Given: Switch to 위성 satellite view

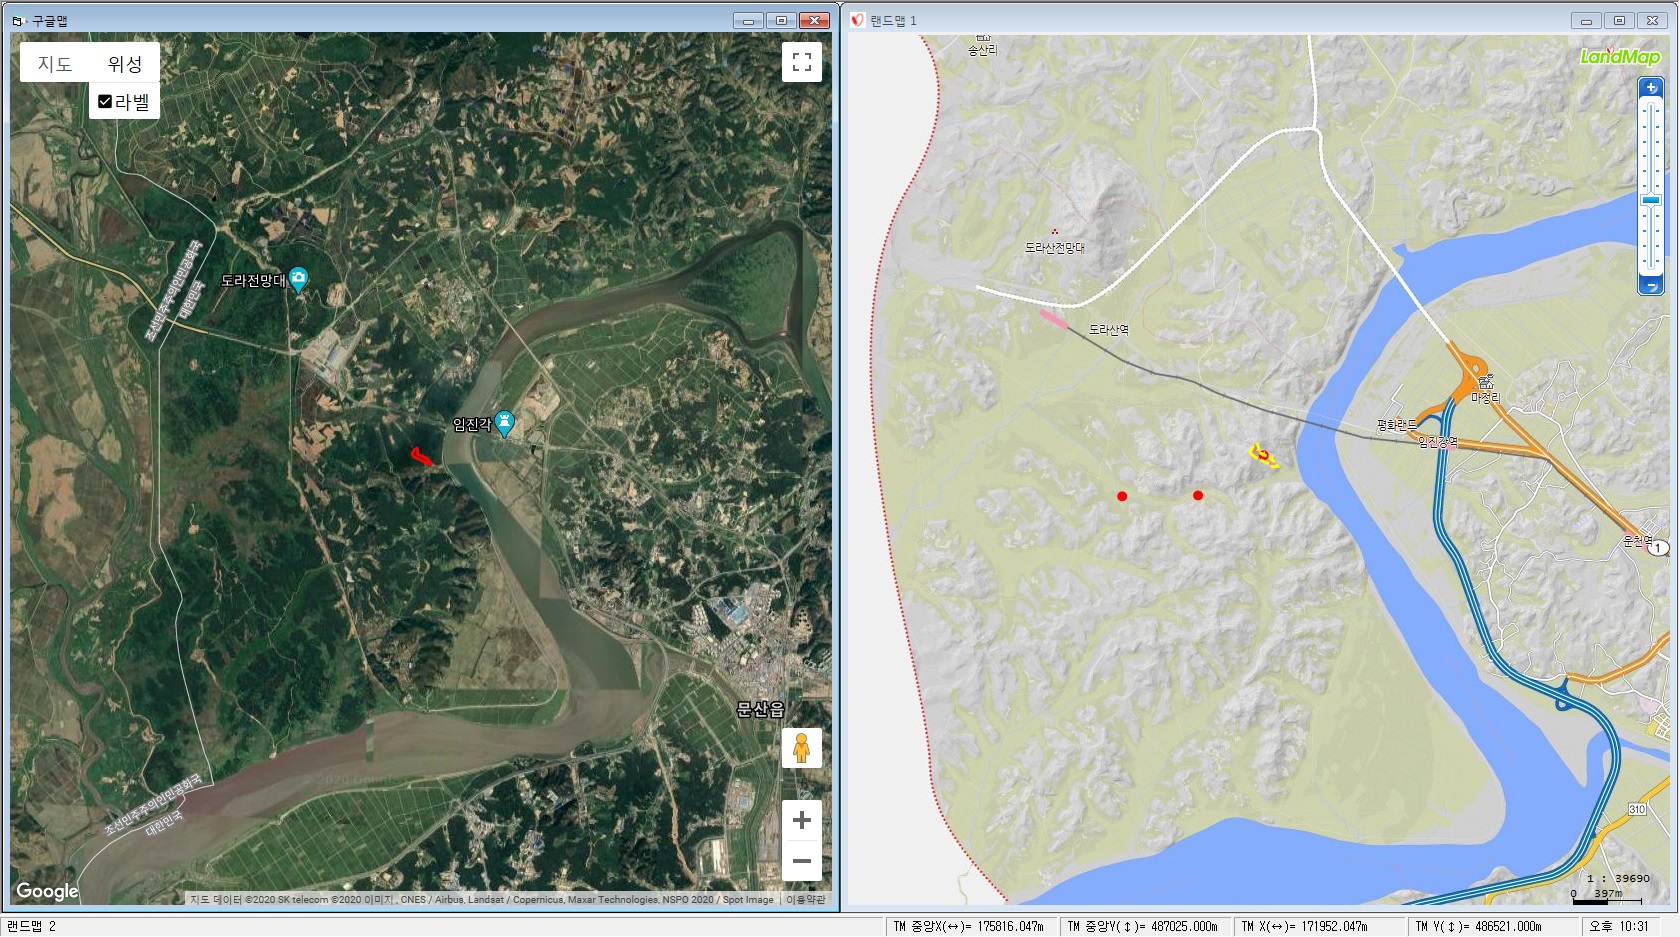Looking at the screenshot, I should pos(125,64).
